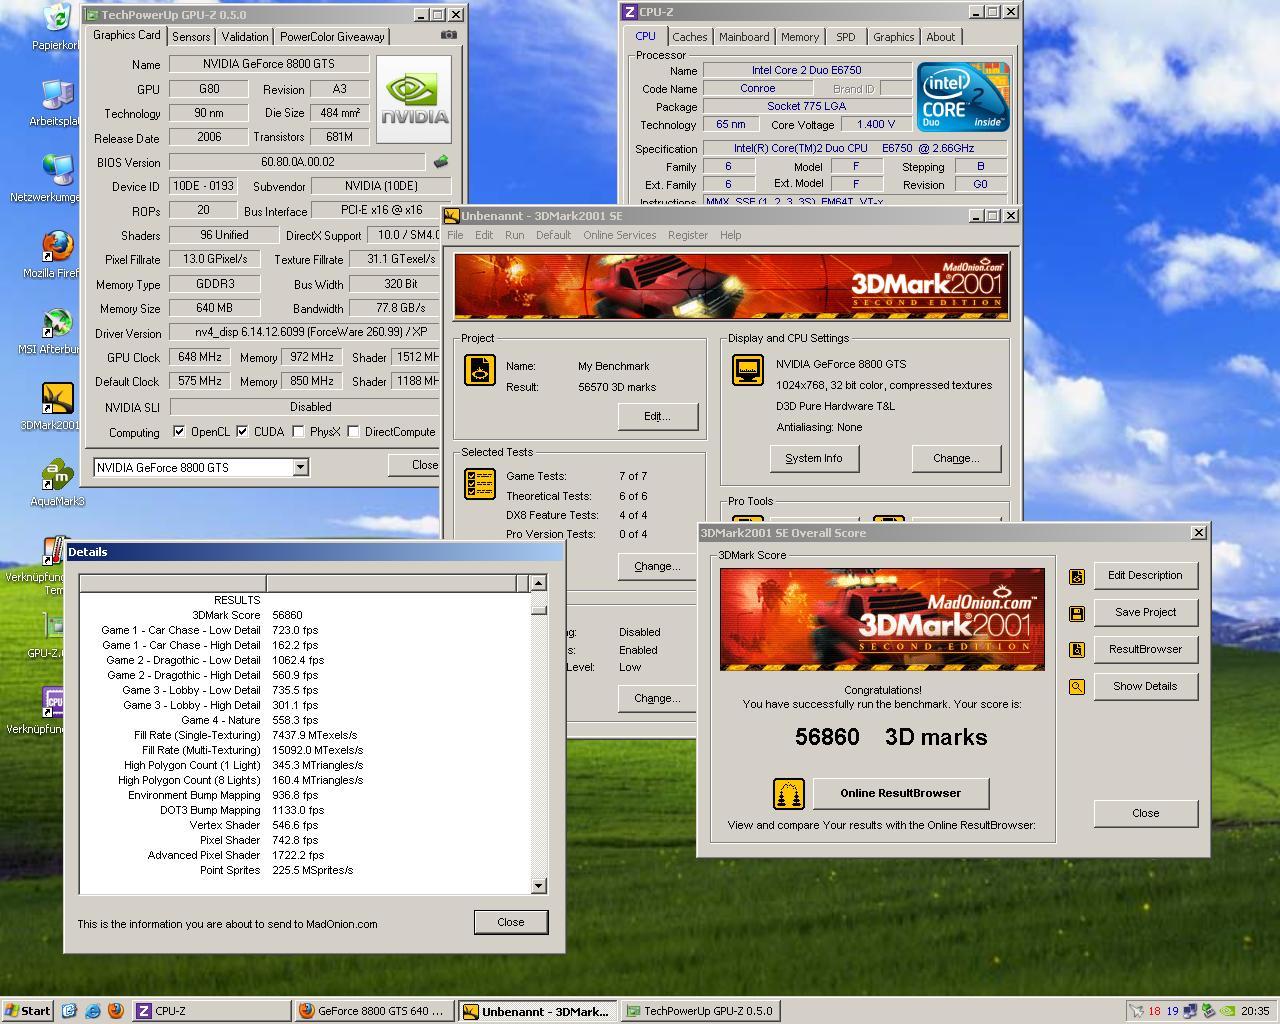Open the Help menu in 3DMark2001

[731, 235]
